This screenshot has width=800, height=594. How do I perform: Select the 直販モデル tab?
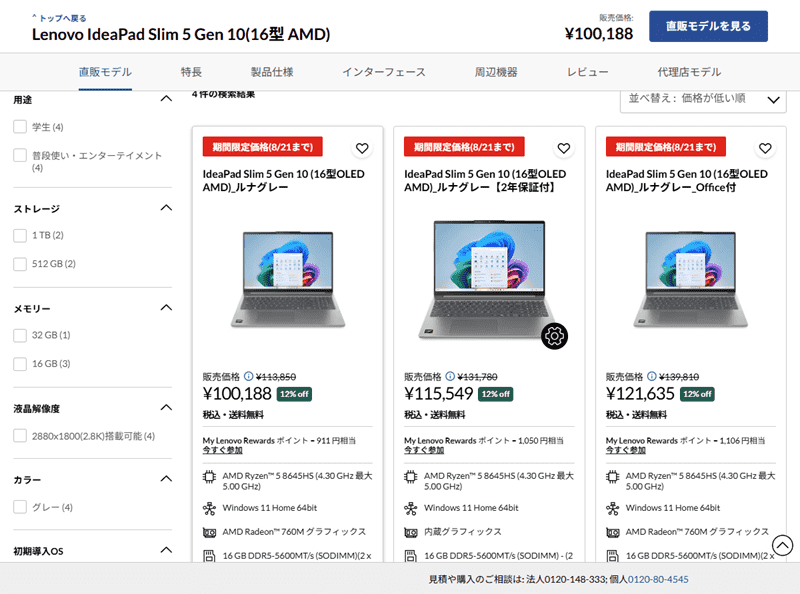click(x=105, y=72)
